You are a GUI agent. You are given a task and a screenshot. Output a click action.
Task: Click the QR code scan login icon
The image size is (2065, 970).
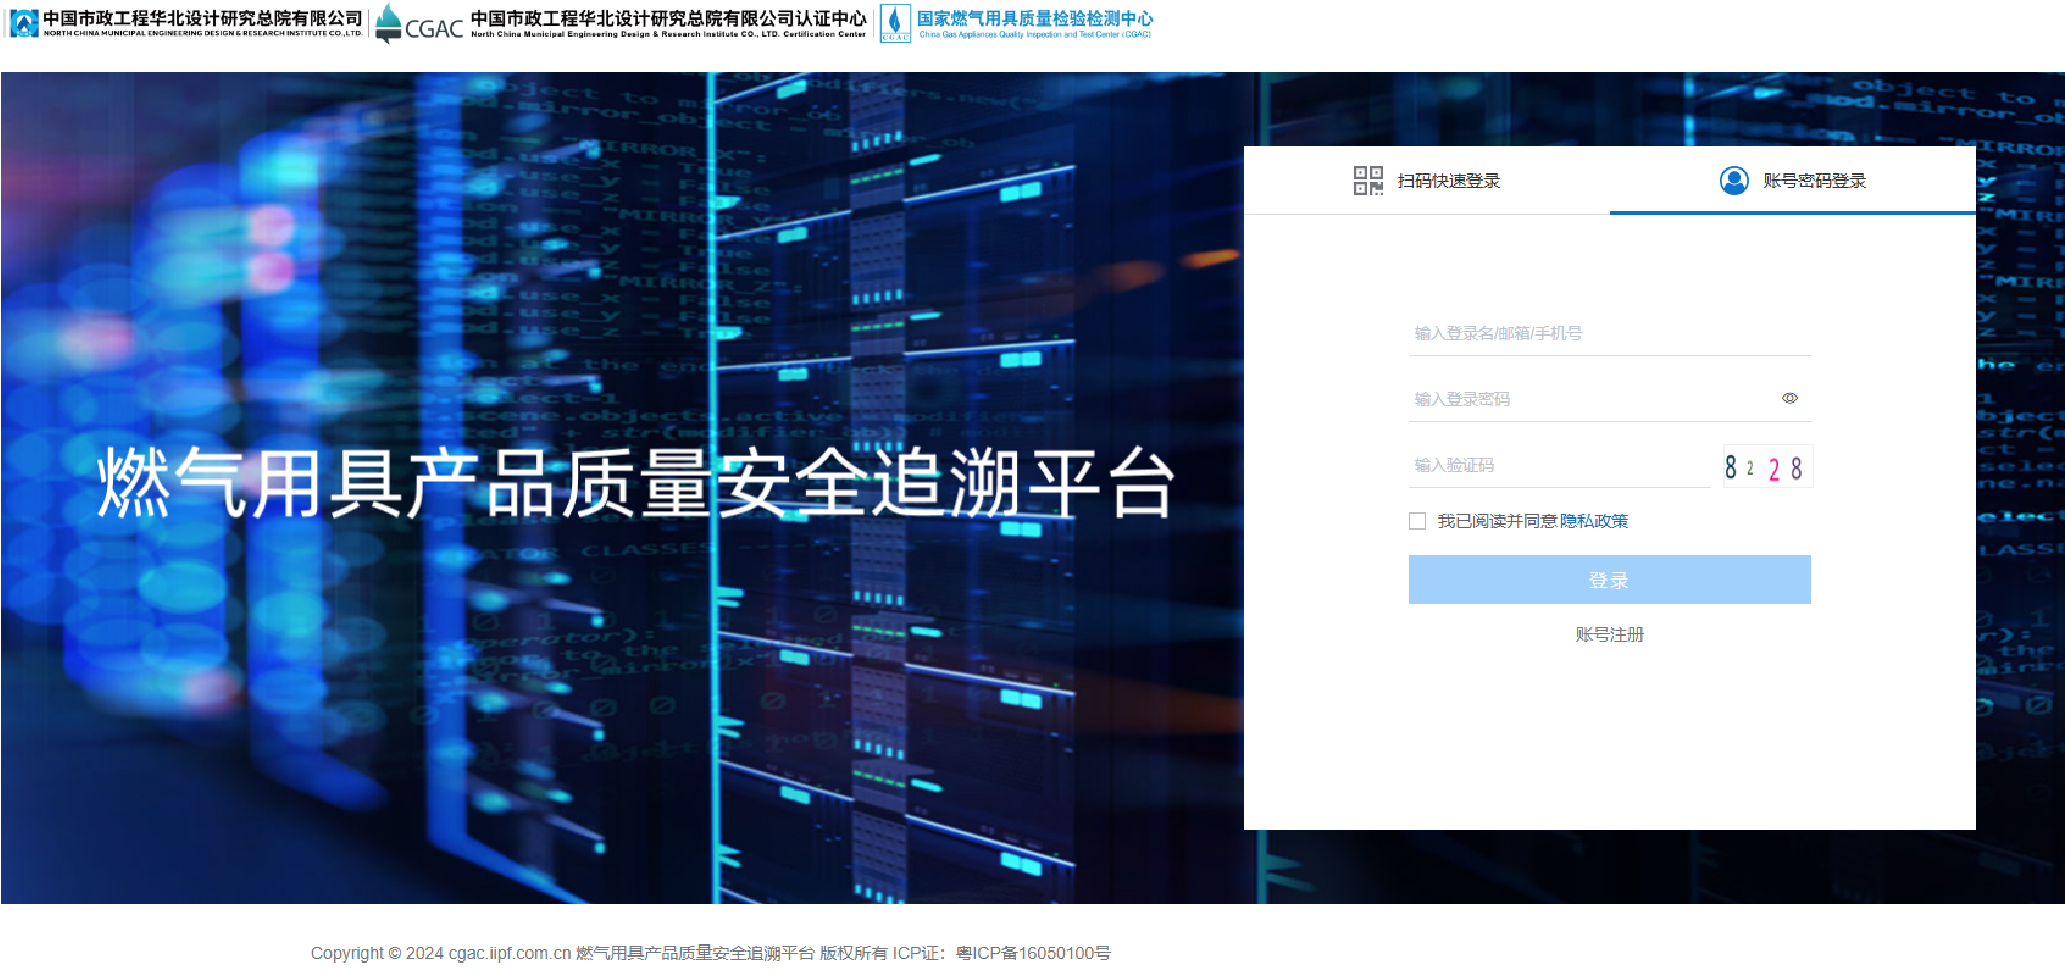pos(1367,181)
